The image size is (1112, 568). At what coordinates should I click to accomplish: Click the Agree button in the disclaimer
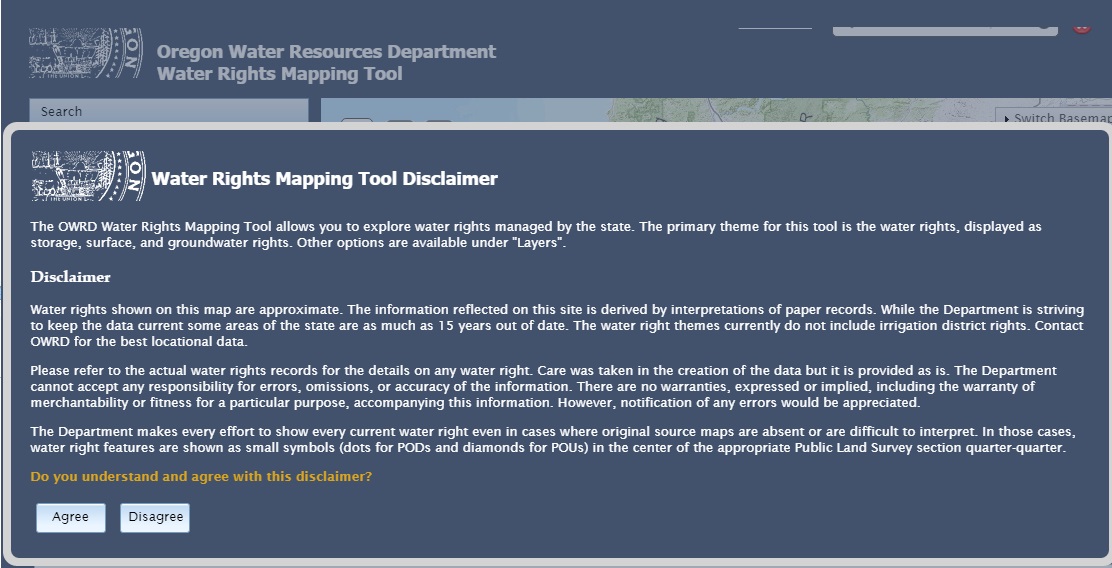71,517
